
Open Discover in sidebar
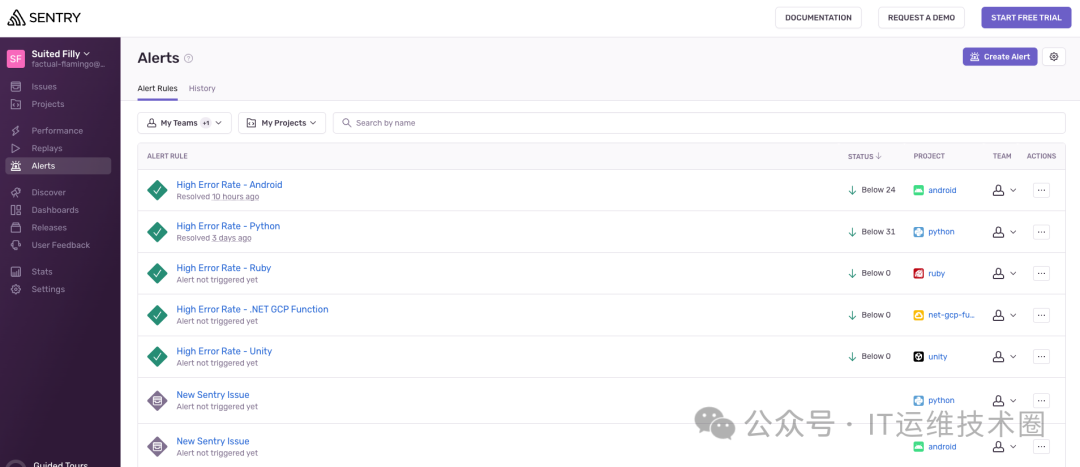pyautogui.click(x=48, y=192)
